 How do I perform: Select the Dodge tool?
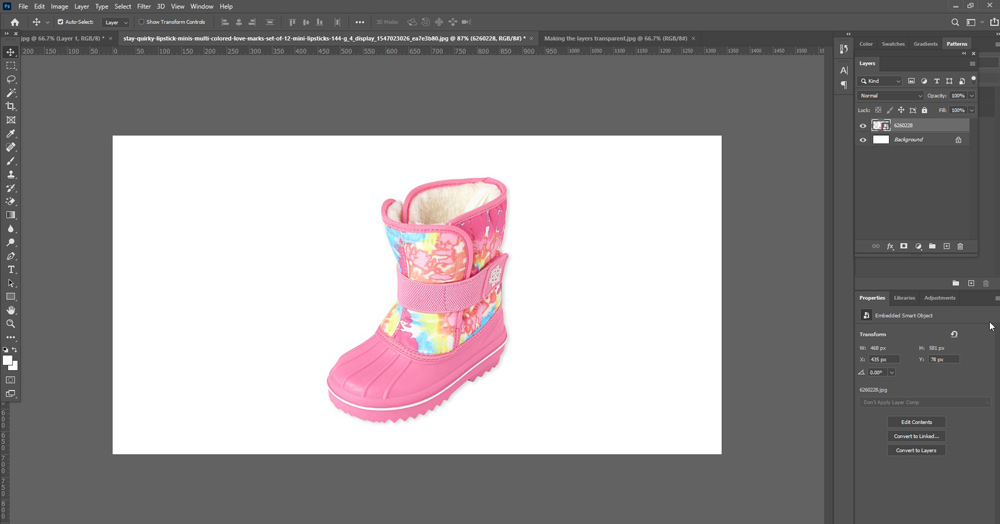[x=11, y=242]
